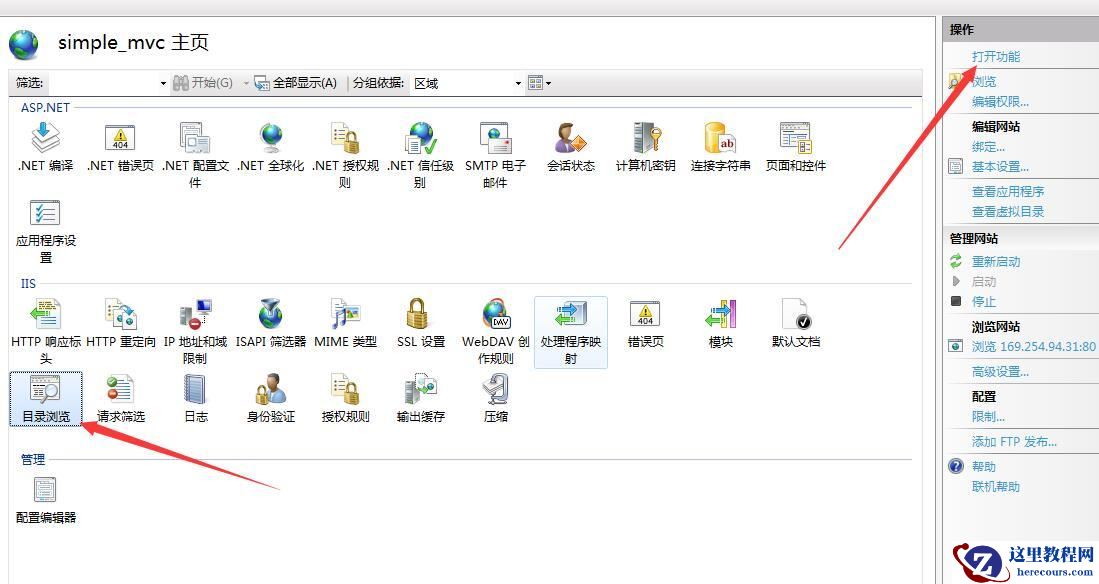Open the IIS 授权规则 icon

pos(345,389)
